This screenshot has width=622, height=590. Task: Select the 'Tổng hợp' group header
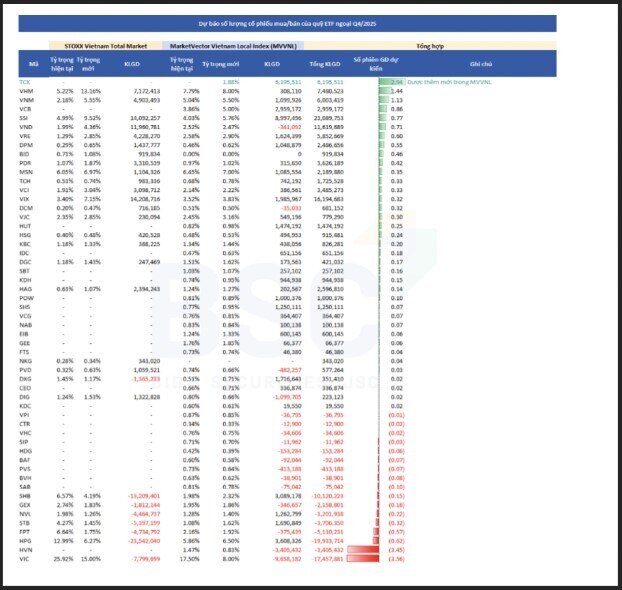point(430,46)
